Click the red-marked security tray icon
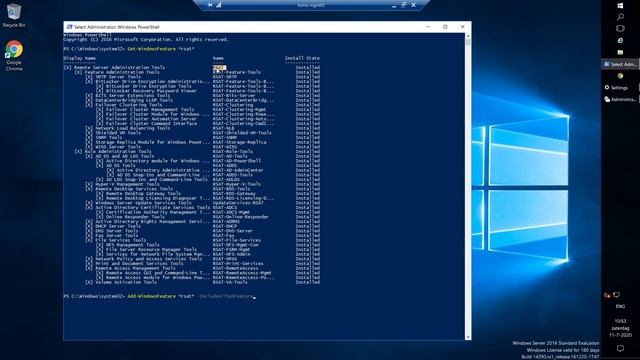The image size is (640, 360). coord(607,295)
